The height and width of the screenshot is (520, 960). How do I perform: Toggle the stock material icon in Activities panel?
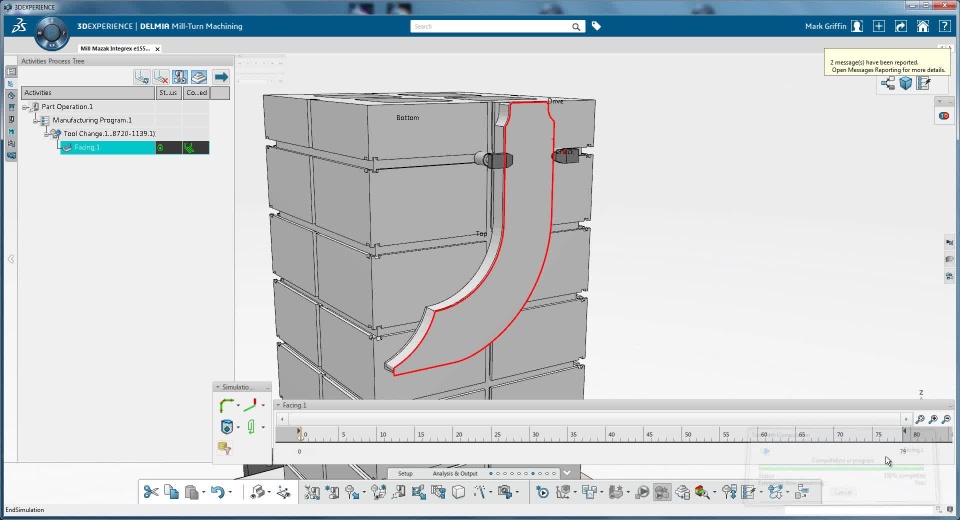point(198,77)
